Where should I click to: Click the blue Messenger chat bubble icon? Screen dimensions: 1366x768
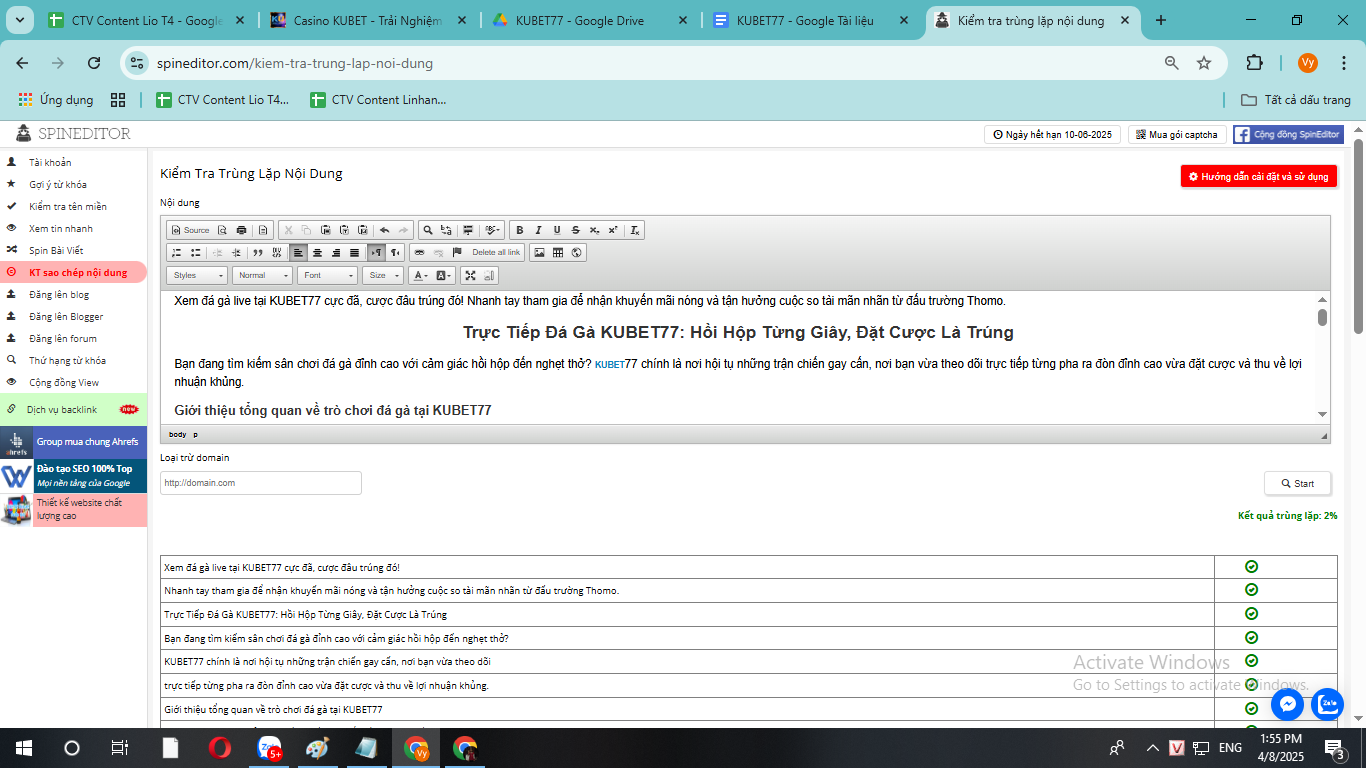point(1288,704)
